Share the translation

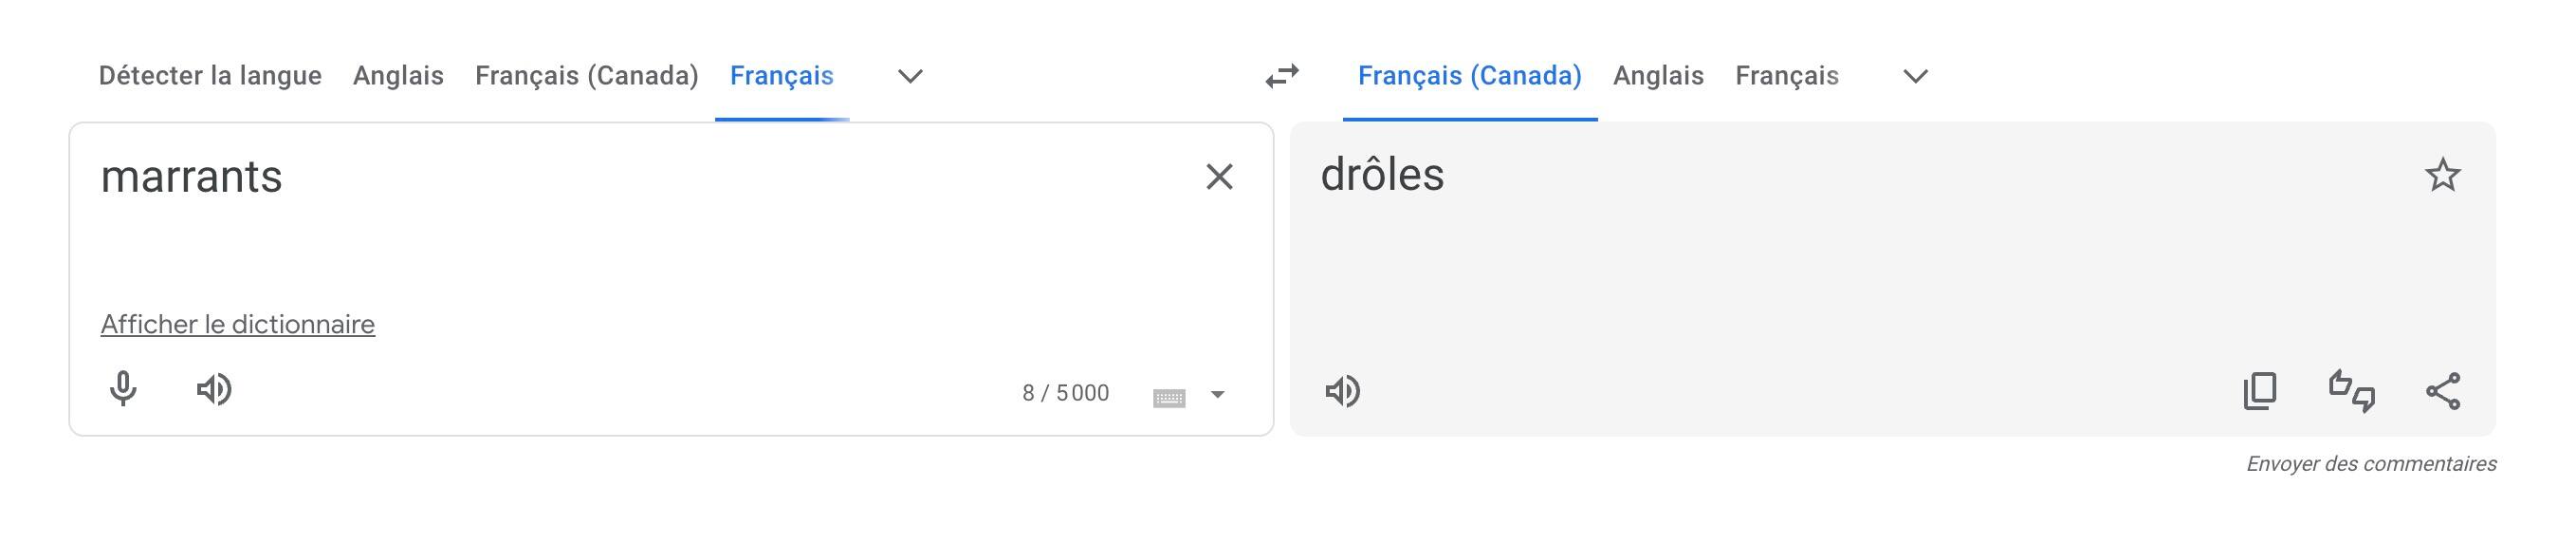(2443, 391)
